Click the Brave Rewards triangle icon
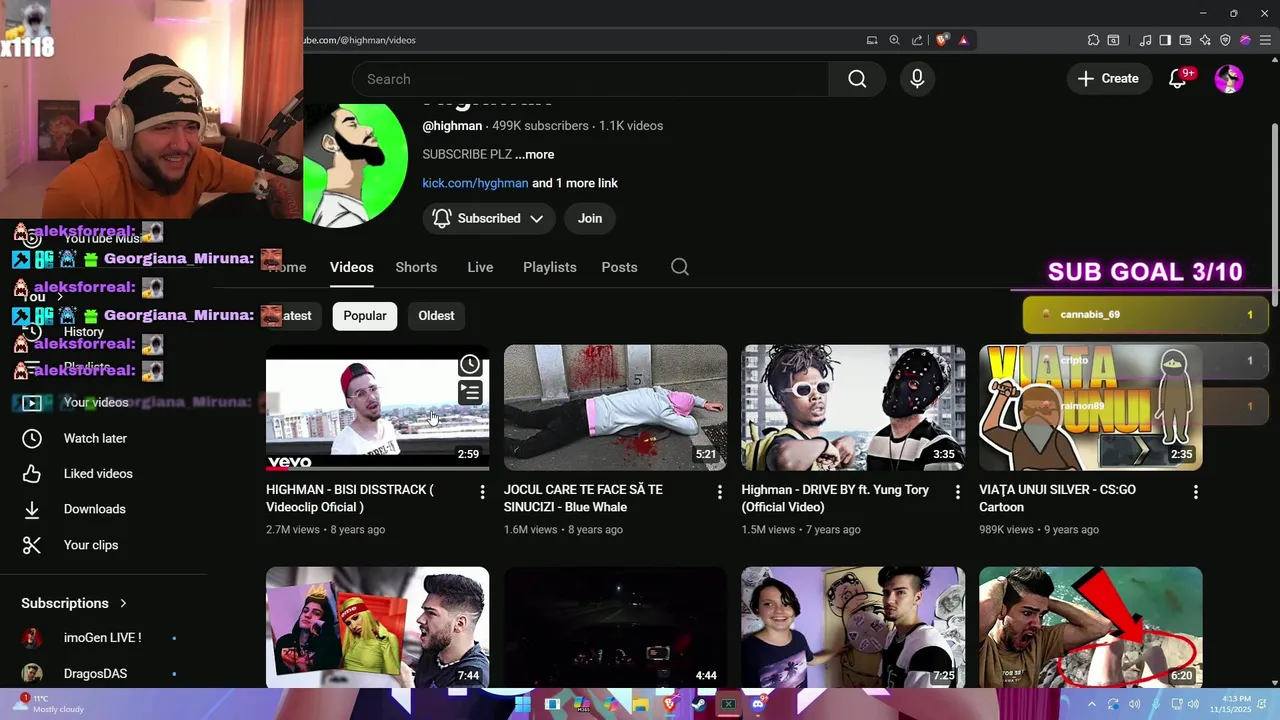The width and height of the screenshot is (1280, 720). click(x=963, y=40)
